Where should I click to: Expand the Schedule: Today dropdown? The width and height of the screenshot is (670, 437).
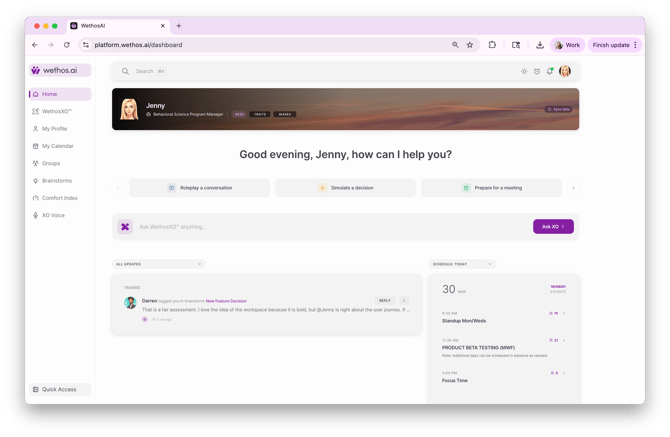[x=462, y=264]
